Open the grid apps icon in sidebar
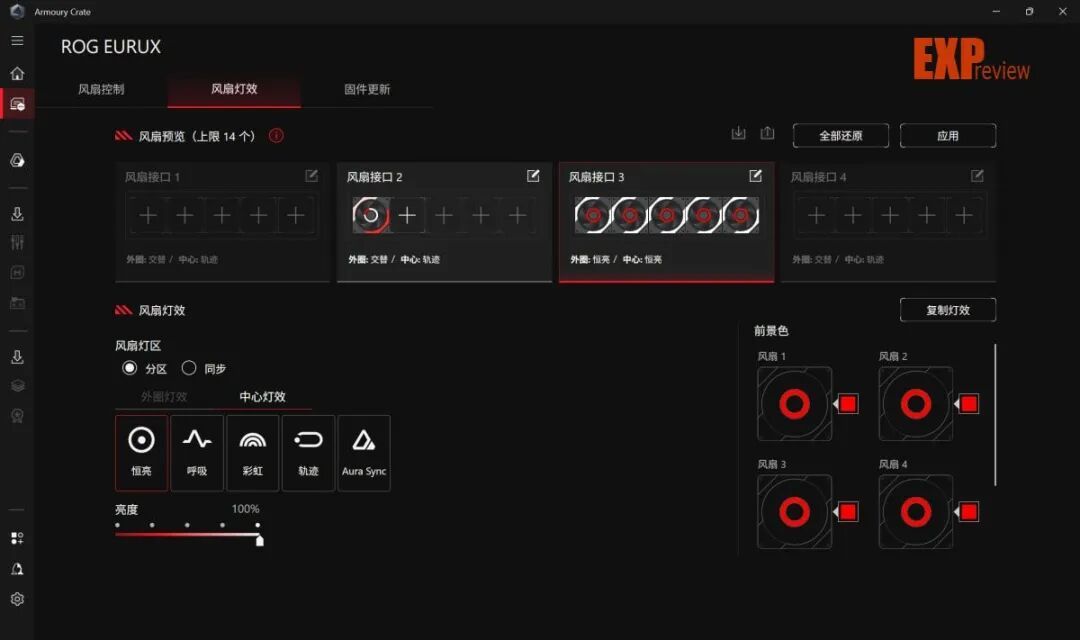 click(x=17, y=538)
